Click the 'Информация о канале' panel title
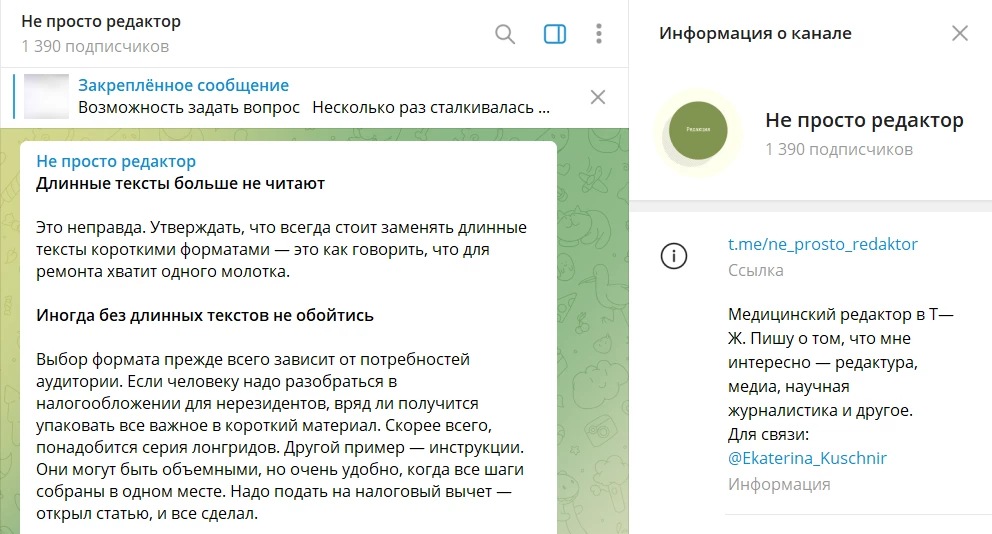The width and height of the screenshot is (992, 534). click(x=755, y=34)
